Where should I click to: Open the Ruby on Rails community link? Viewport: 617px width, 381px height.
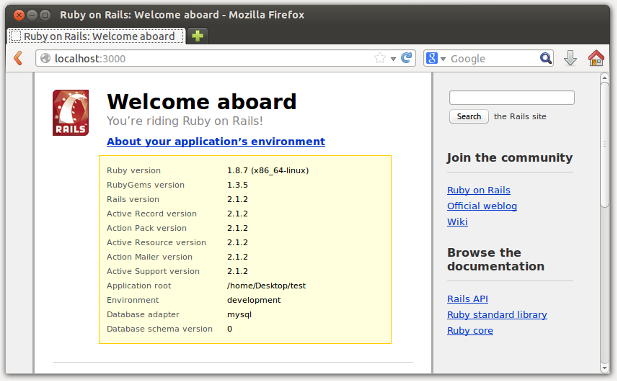(478, 190)
